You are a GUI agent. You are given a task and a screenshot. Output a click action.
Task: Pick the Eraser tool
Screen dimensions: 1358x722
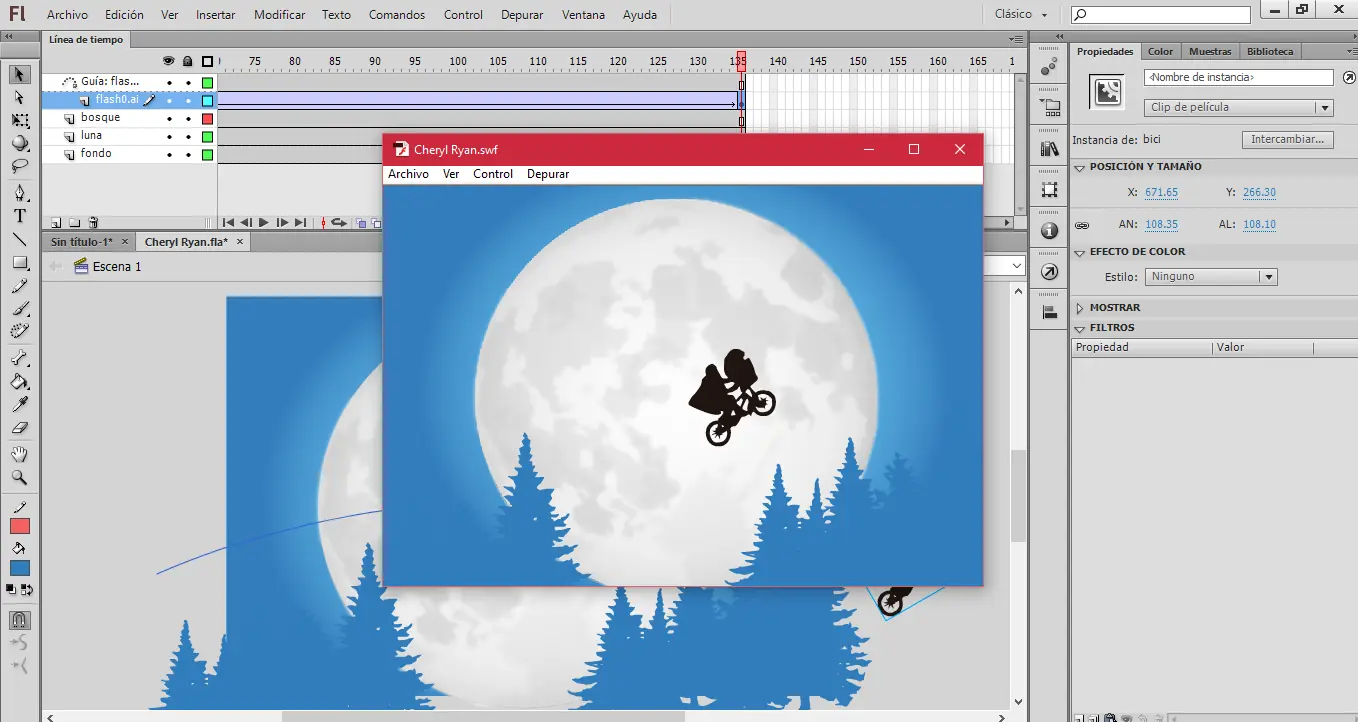(x=20, y=427)
